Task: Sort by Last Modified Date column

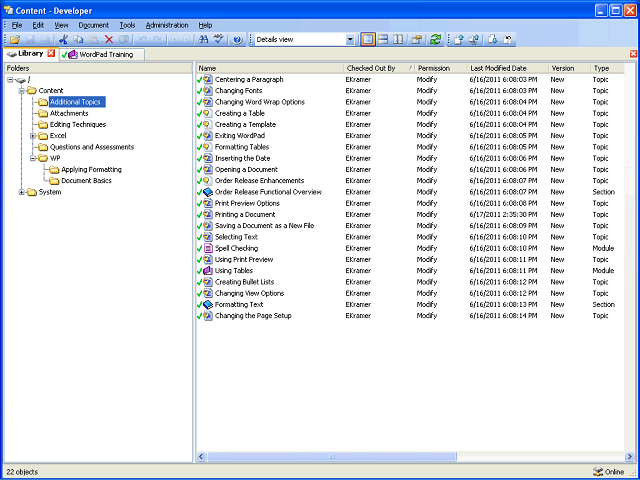Action: 508,68
